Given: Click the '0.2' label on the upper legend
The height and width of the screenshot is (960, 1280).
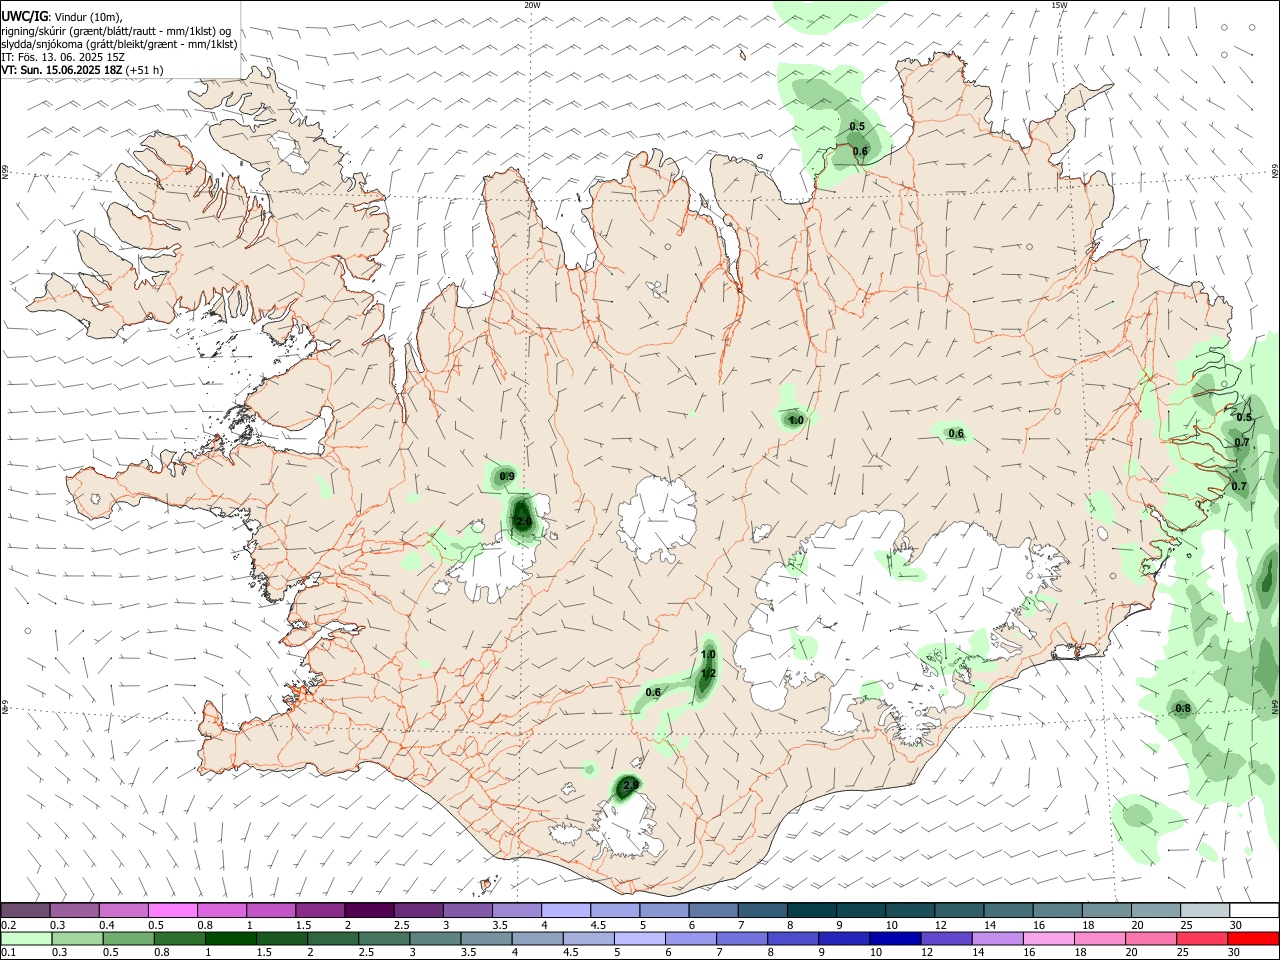Looking at the screenshot, I should click(8, 925).
